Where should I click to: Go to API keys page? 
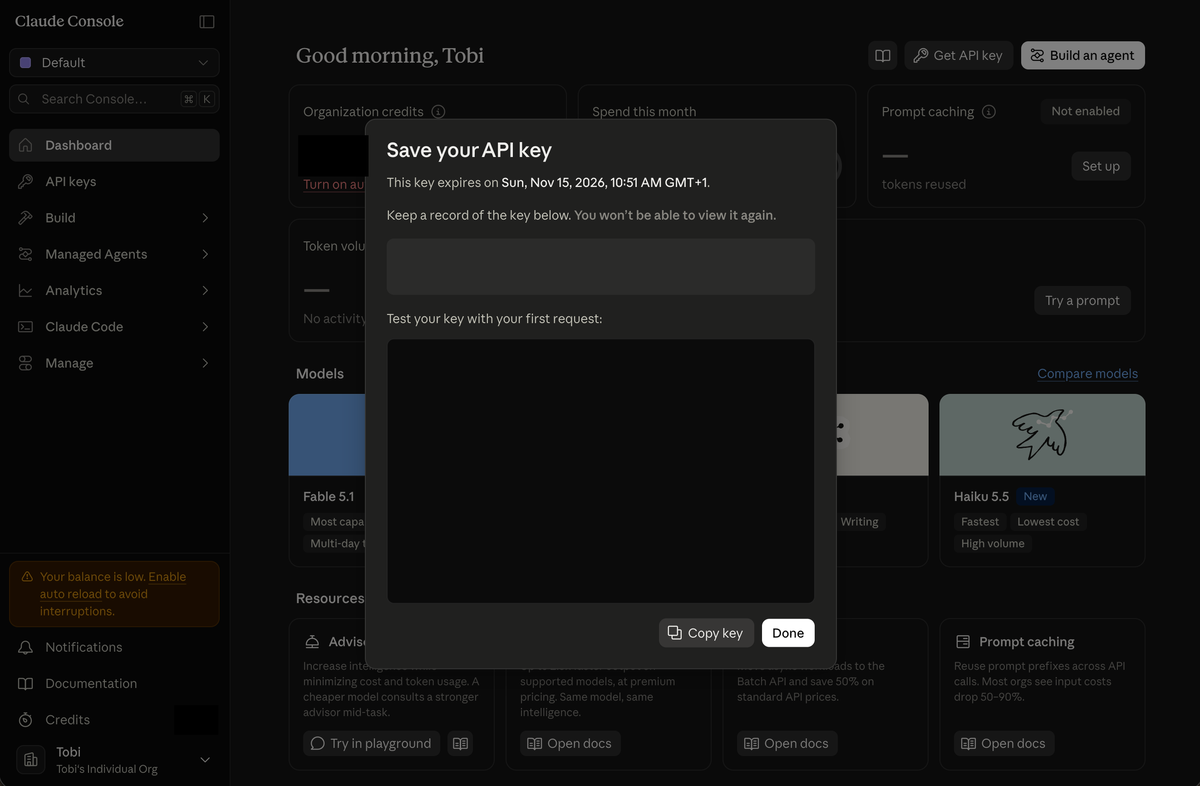coord(114,181)
